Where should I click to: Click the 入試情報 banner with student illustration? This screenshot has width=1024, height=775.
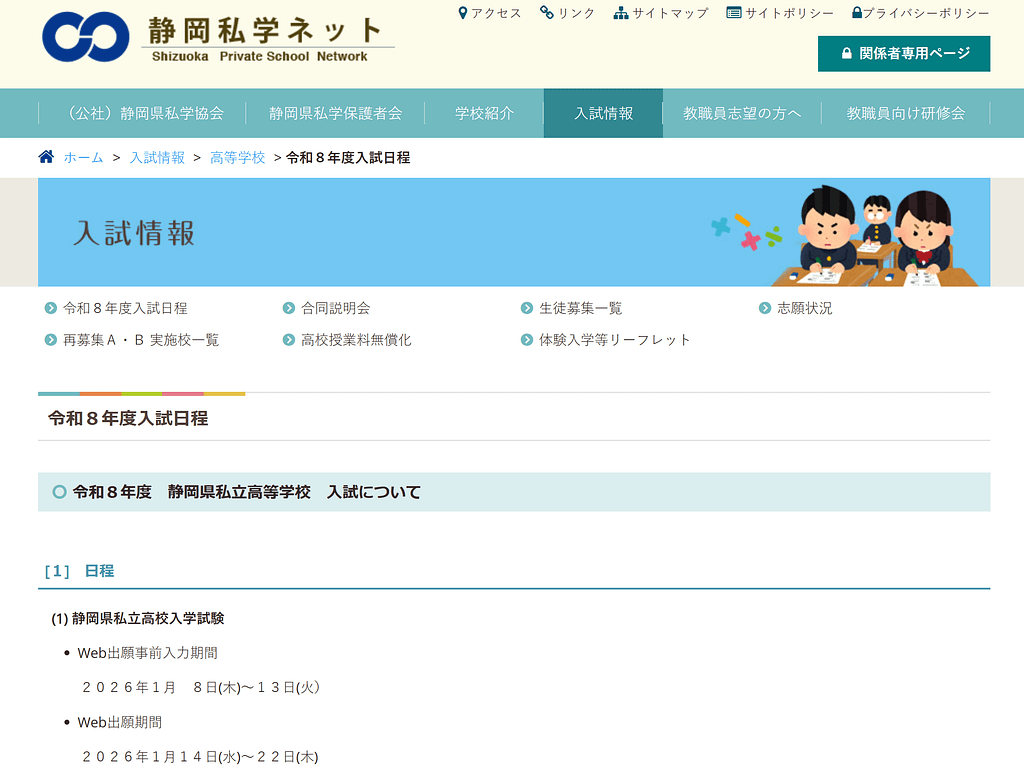point(513,232)
